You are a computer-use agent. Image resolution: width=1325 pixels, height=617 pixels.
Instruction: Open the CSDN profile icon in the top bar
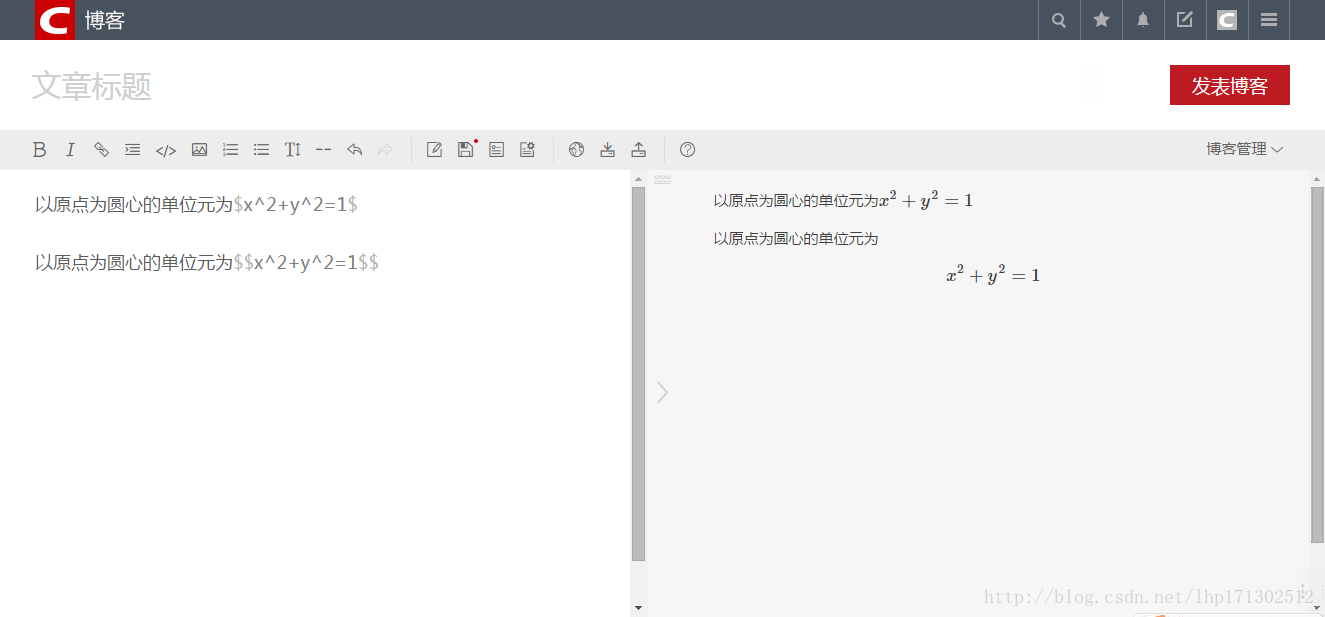click(x=1227, y=20)
